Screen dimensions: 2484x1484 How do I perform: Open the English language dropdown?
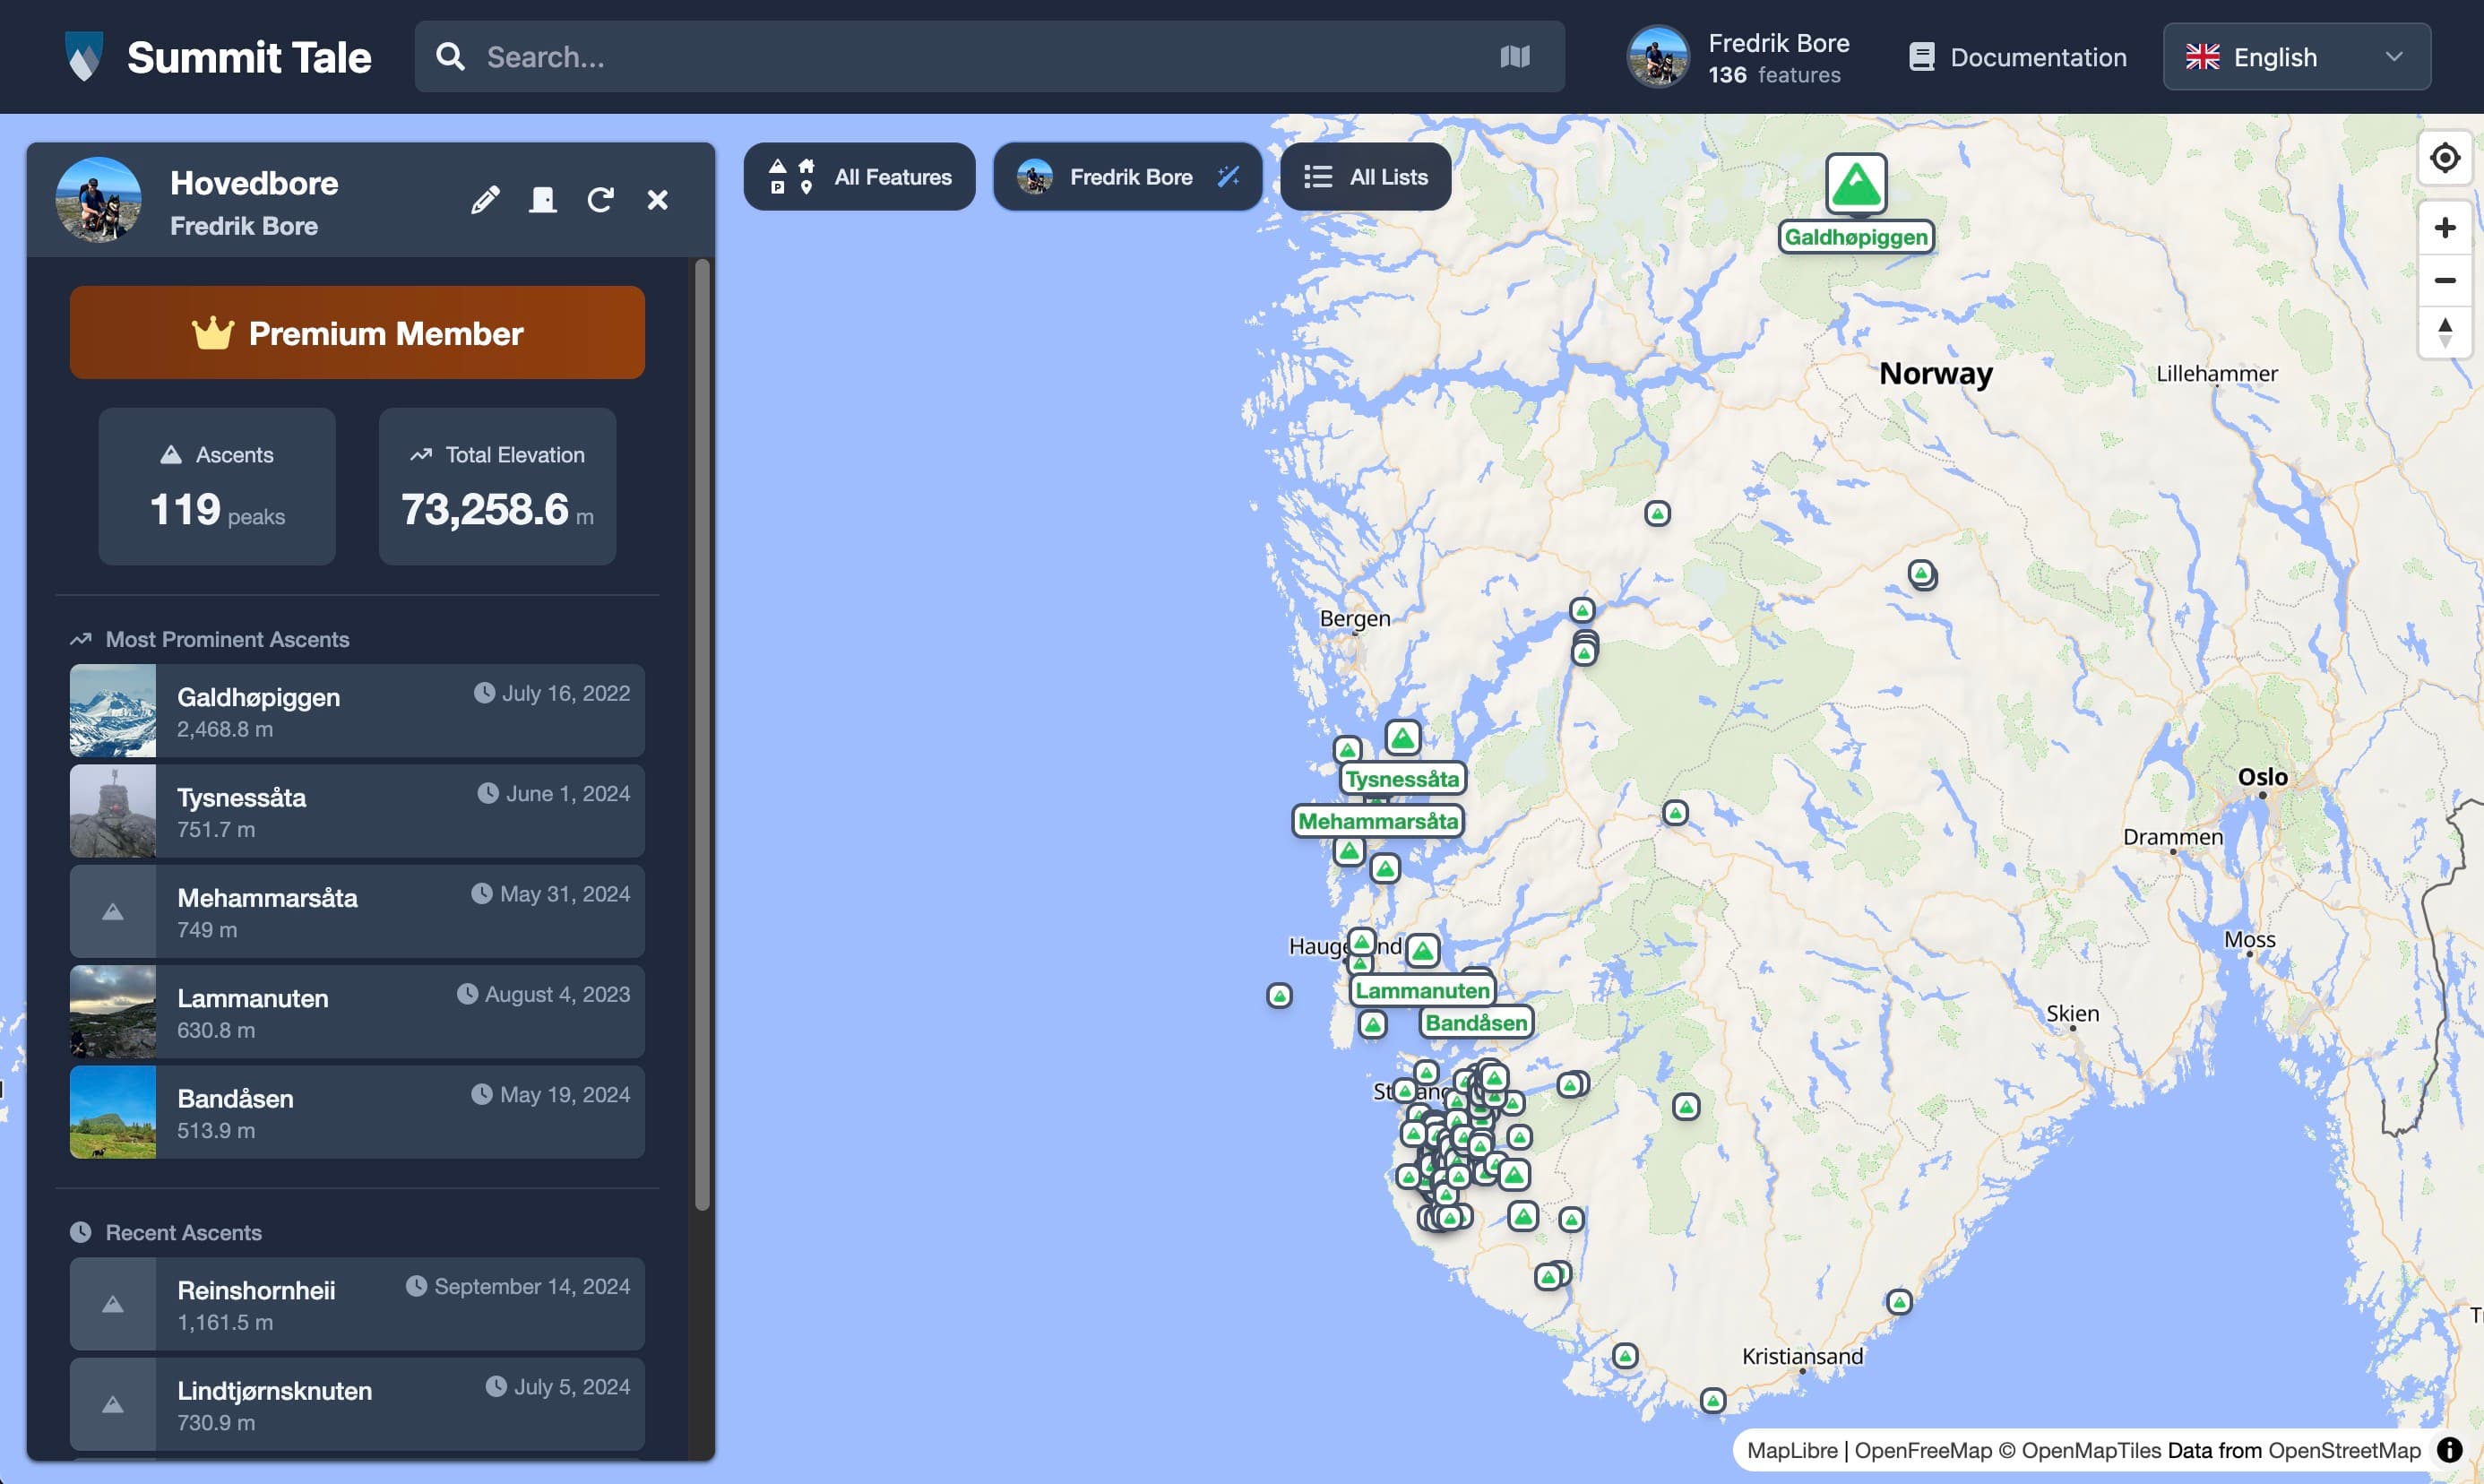tap(2296, 57)
